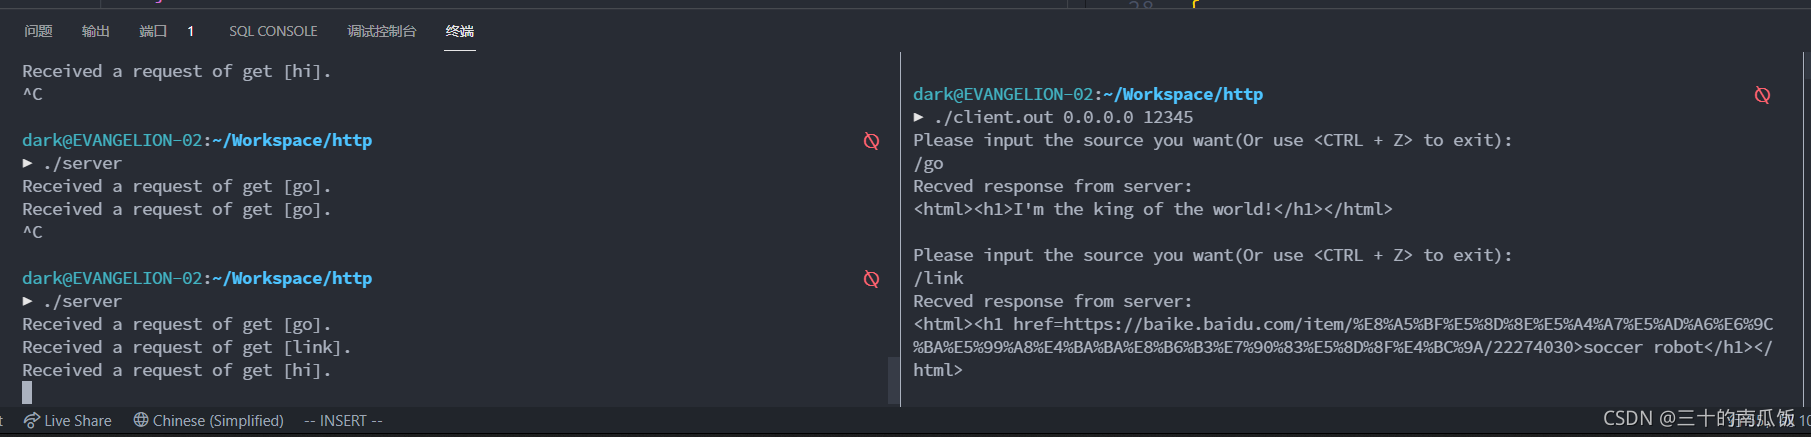The height and width of the screenshot is (437, 1811).
Task: Switch to the SQL CONSOLE tab
Action: point(273,31)
